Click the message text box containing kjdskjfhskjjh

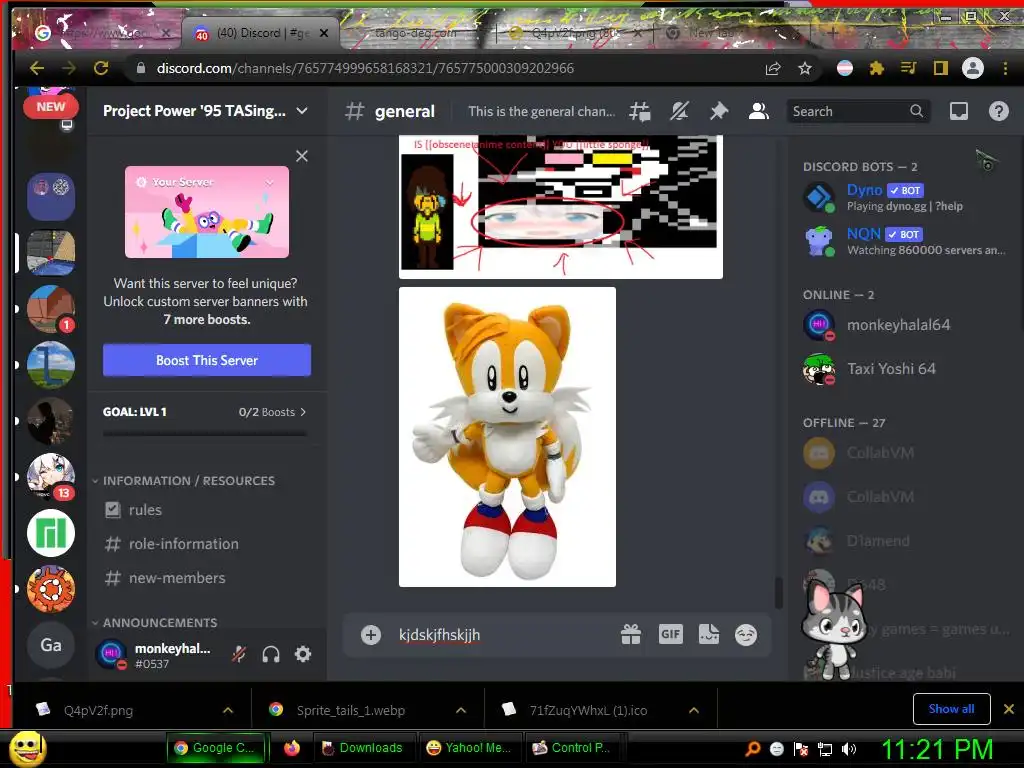[503, 635]
